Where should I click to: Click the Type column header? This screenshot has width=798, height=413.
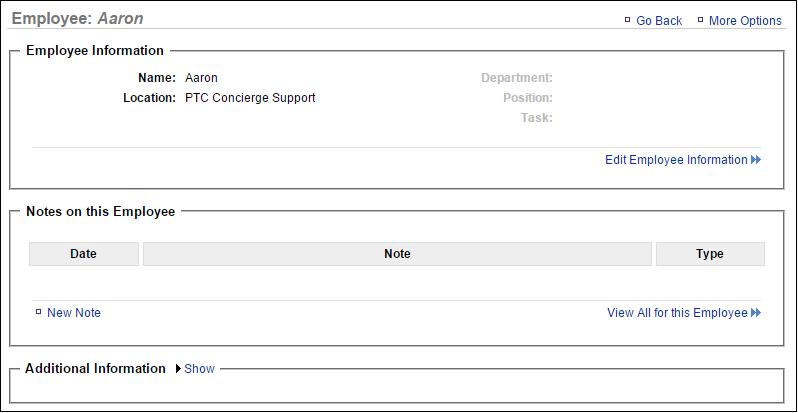tap(710, 254)
